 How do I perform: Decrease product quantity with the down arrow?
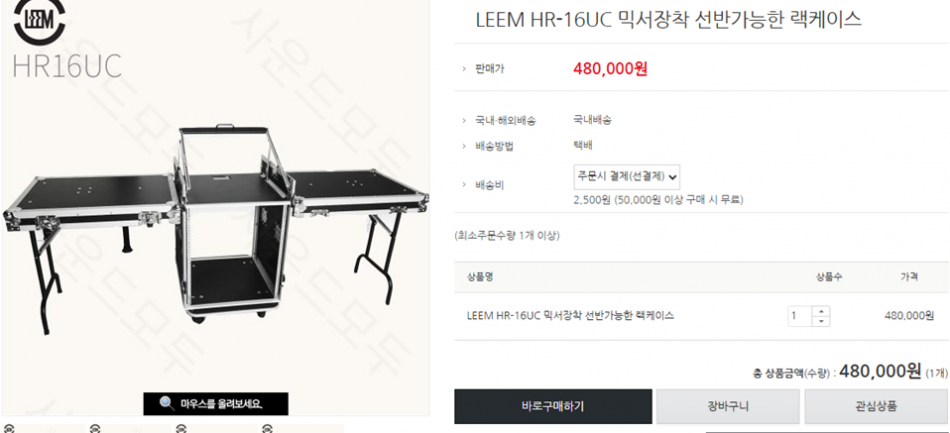pos(821,322)
